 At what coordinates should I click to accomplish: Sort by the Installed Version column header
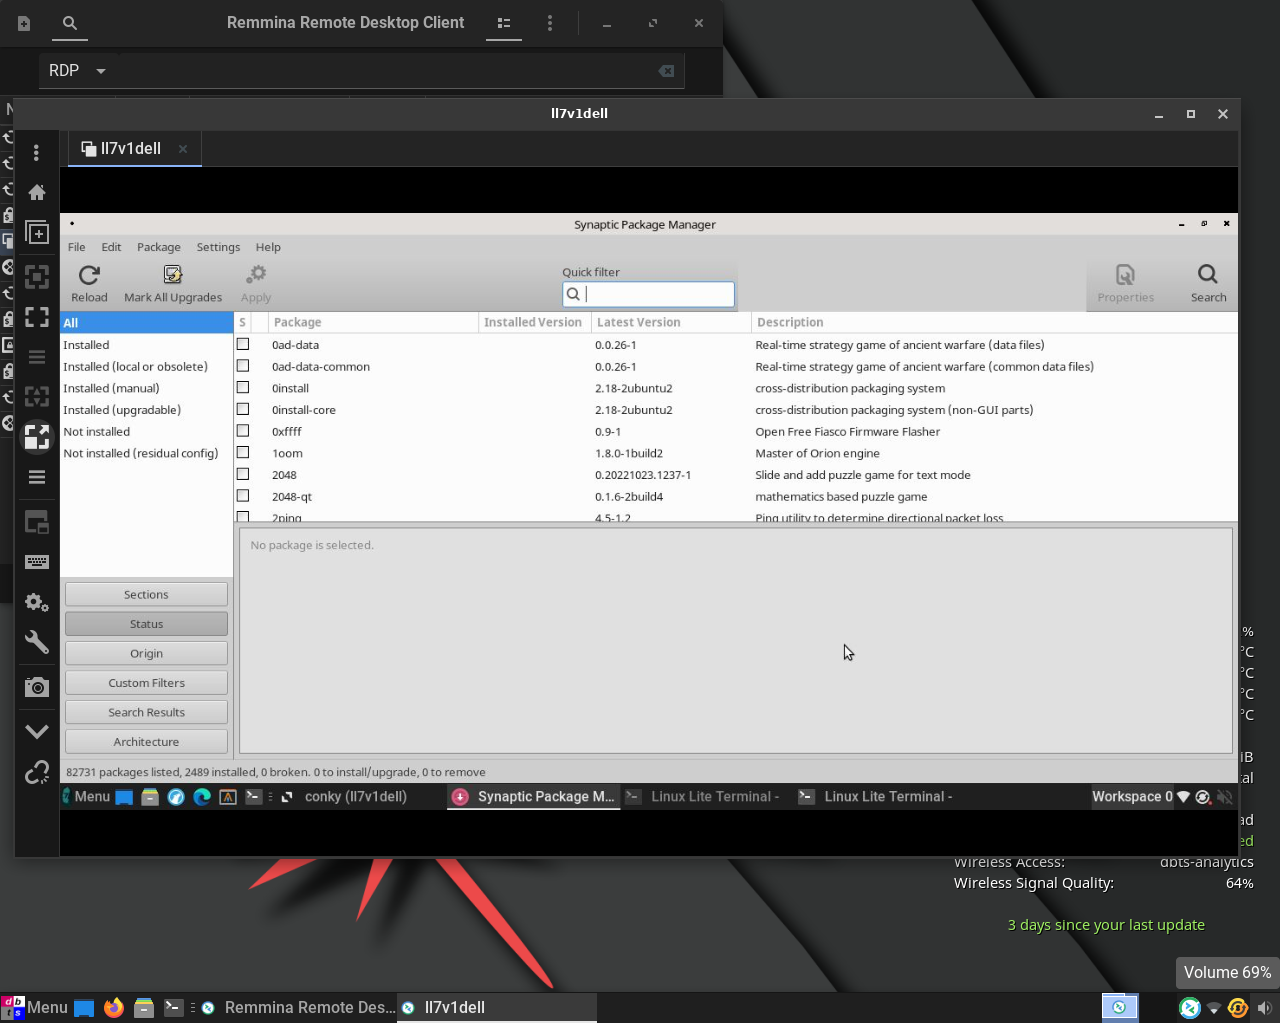(533, 322)
